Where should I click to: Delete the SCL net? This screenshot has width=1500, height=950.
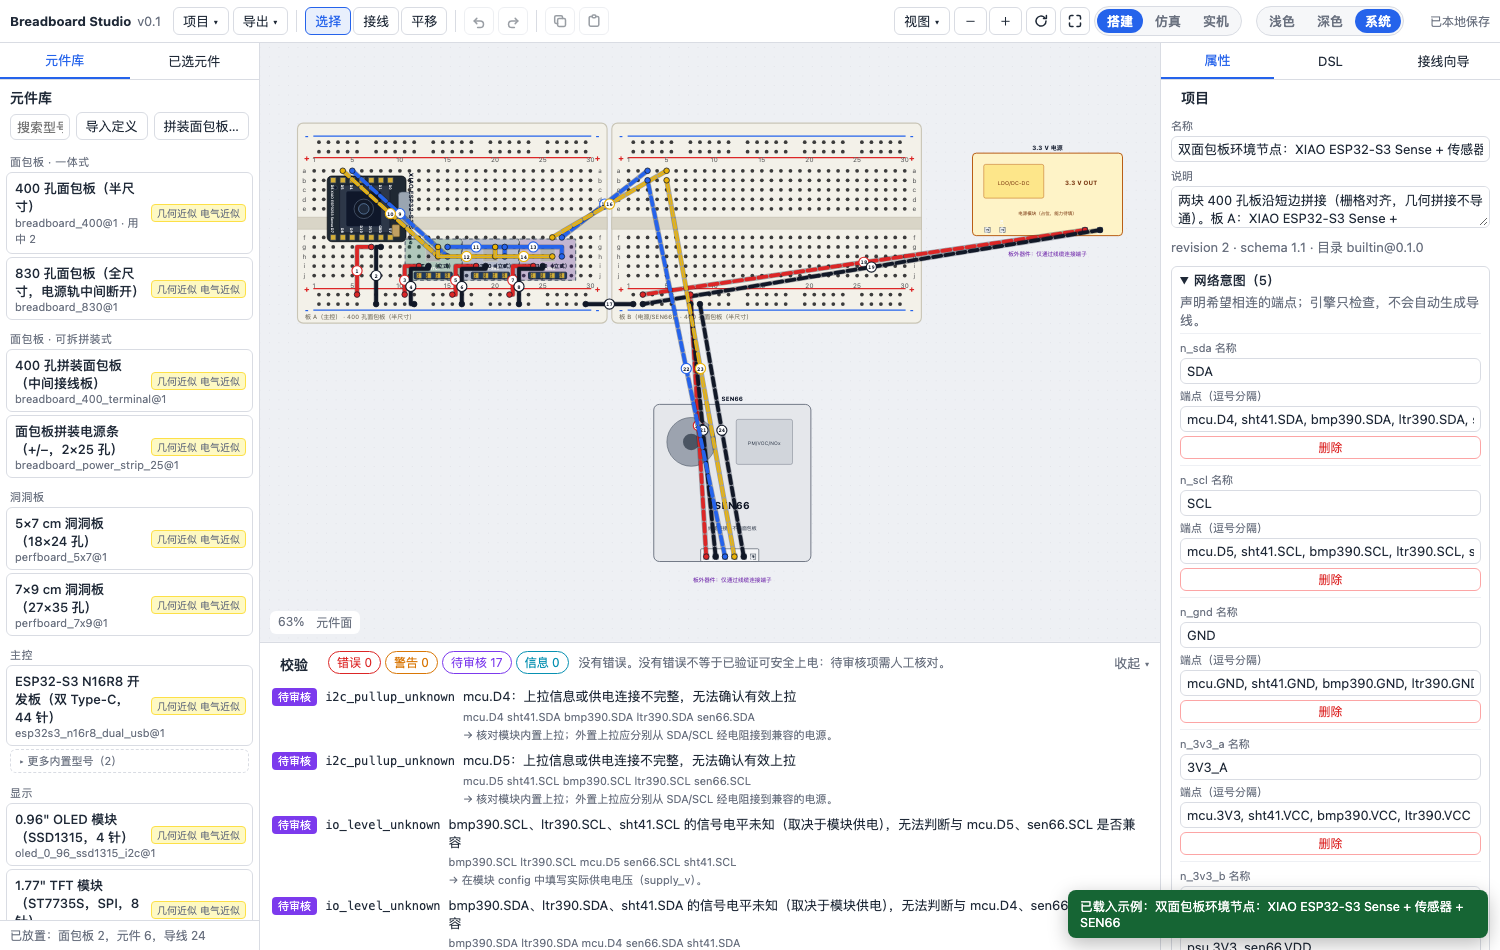pos(1330,580)
